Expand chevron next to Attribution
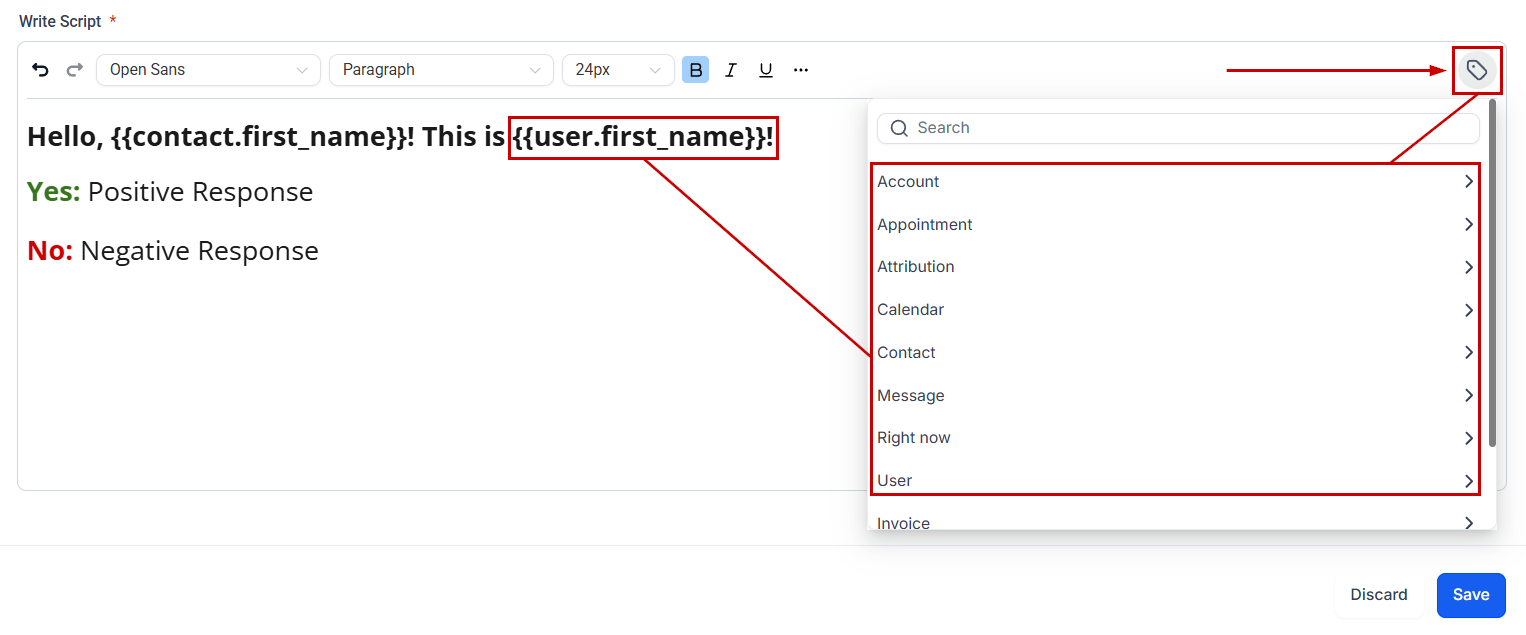This screenshot has height=635, width=1526. [x=1469, y=267]
